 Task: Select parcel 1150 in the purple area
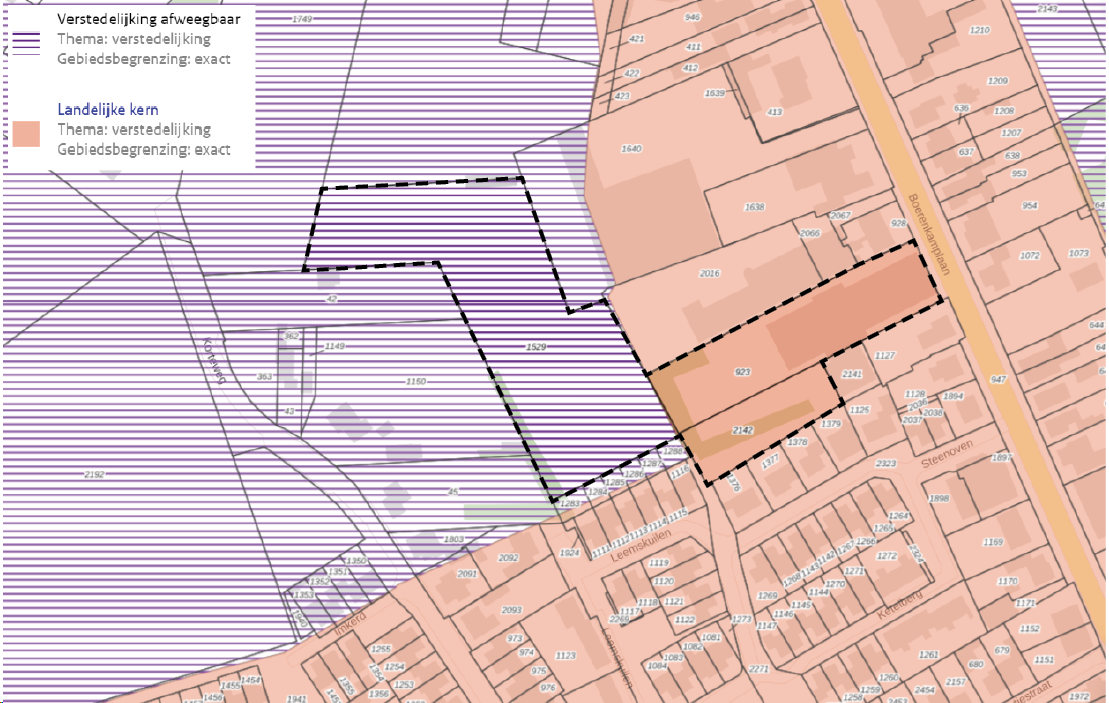tap(414, 381)
